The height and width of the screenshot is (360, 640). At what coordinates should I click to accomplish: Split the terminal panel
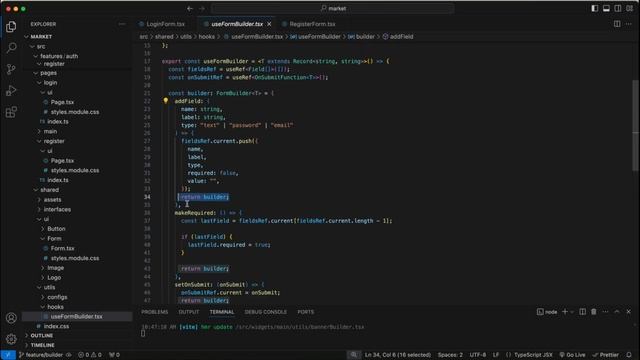(x=582, y=312)
